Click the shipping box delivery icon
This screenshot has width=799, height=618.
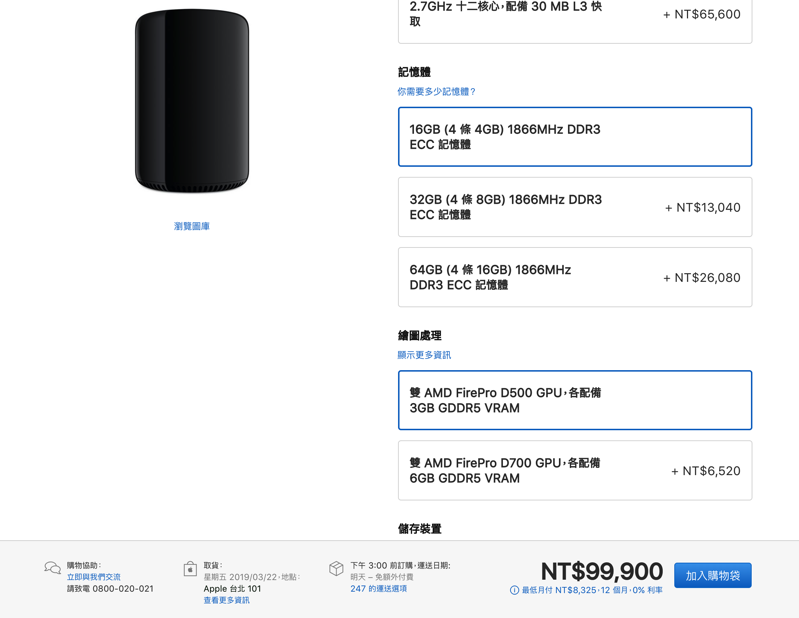click(x=336, y=568)
